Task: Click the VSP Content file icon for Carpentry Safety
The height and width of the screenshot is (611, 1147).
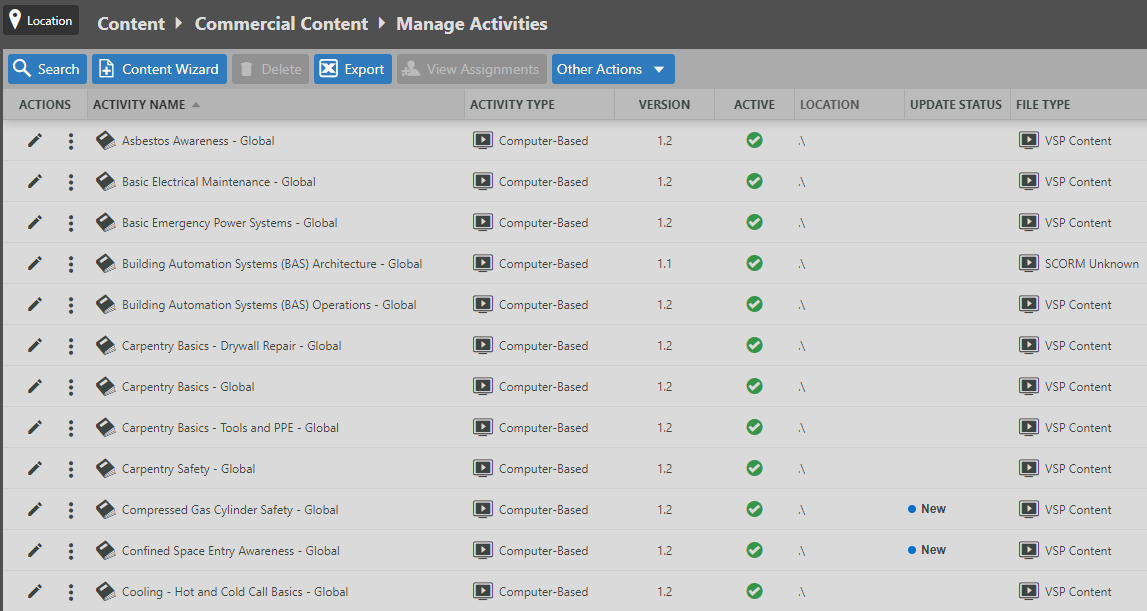Action: [x=1028, y=468]
